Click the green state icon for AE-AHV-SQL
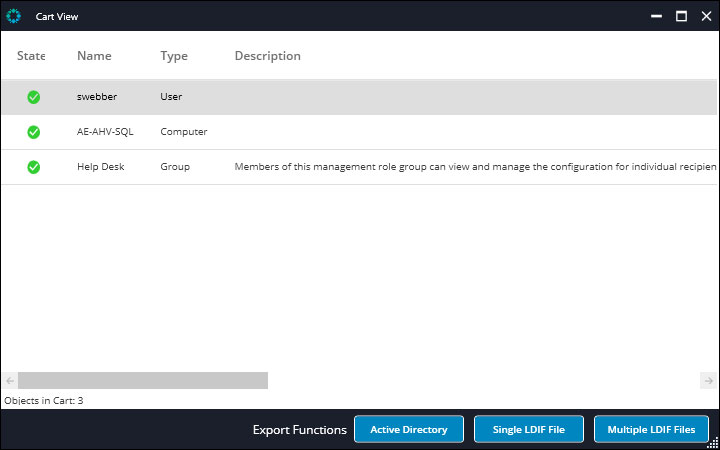720x450 pixels. 34,132
